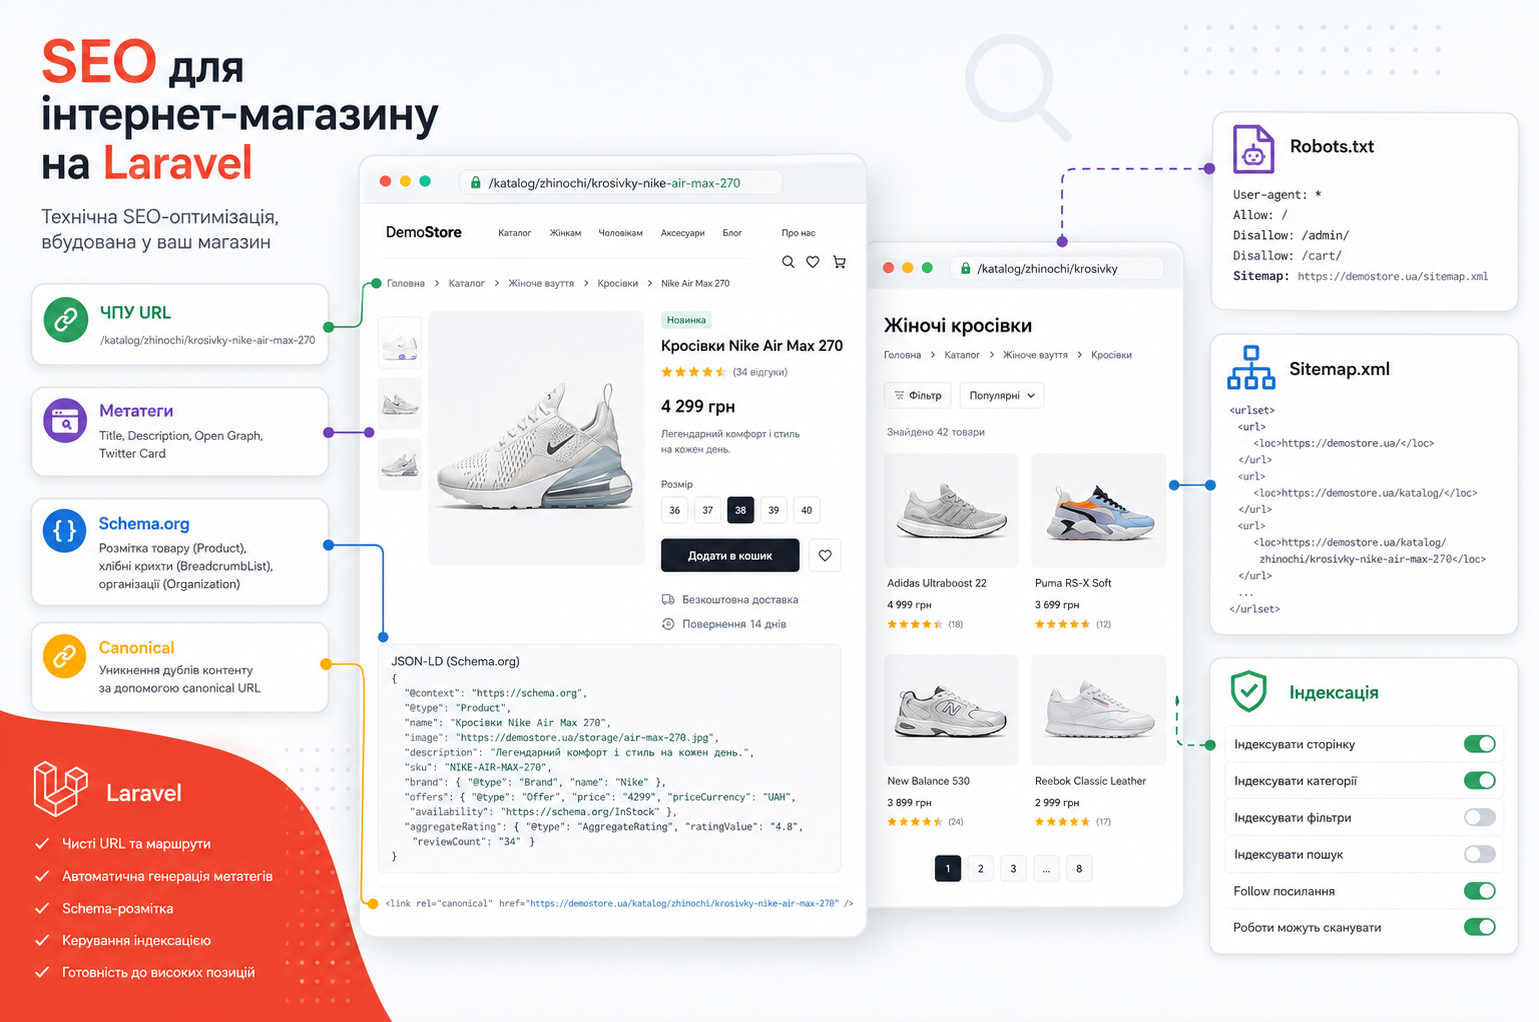Click the star rating of Nike Air Max 270
1539x1022 pixels.
(x=693, y=372)
